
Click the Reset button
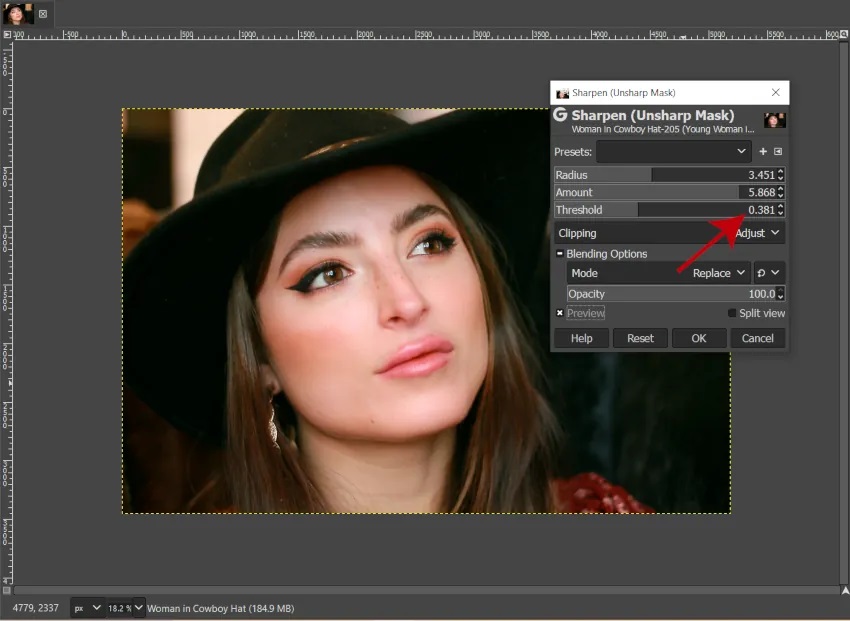pos(640,338)
